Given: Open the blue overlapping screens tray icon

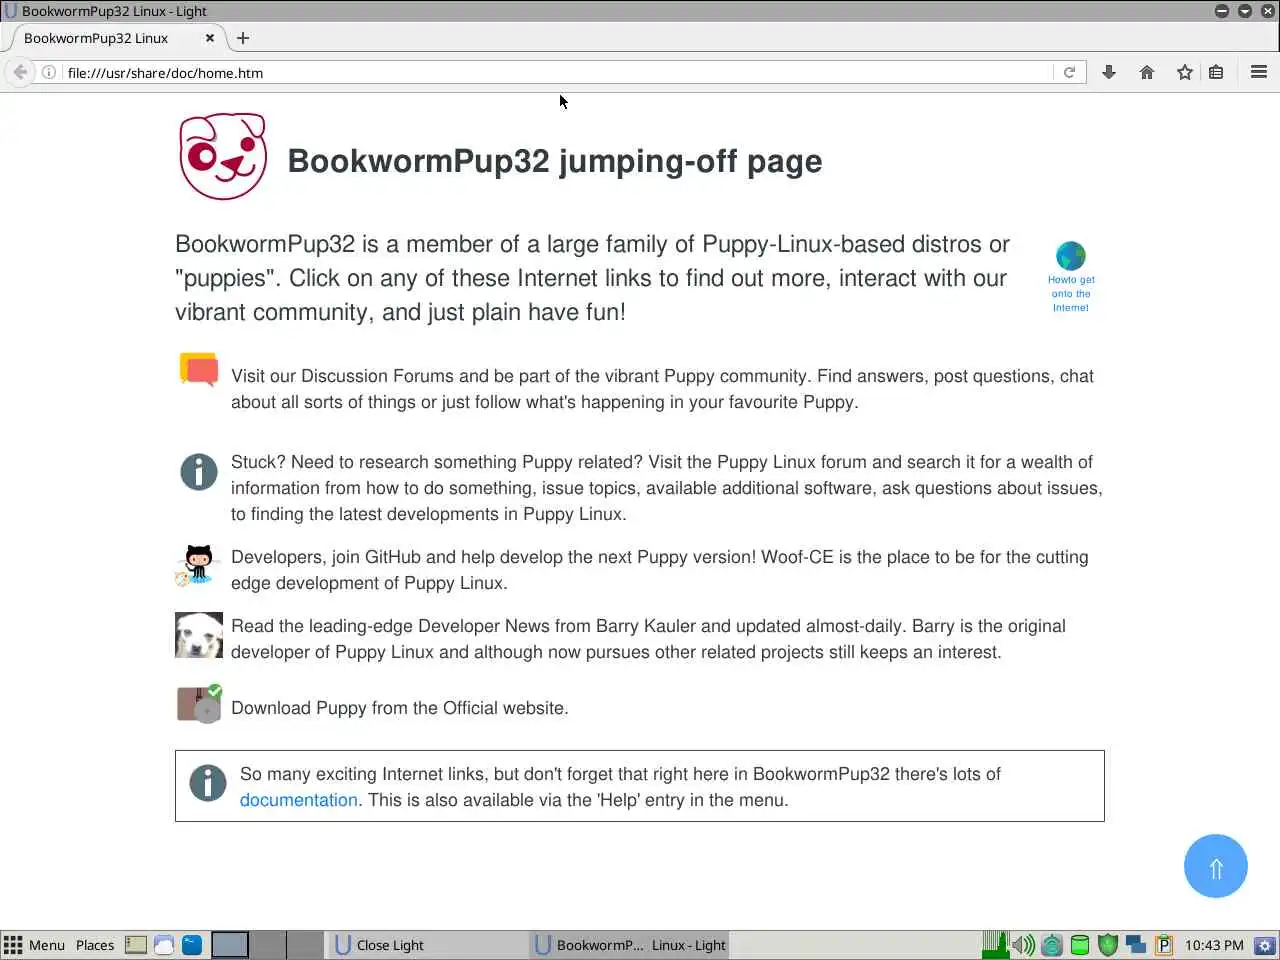Looking at the screenshot, I should [x=1136, y=945].
